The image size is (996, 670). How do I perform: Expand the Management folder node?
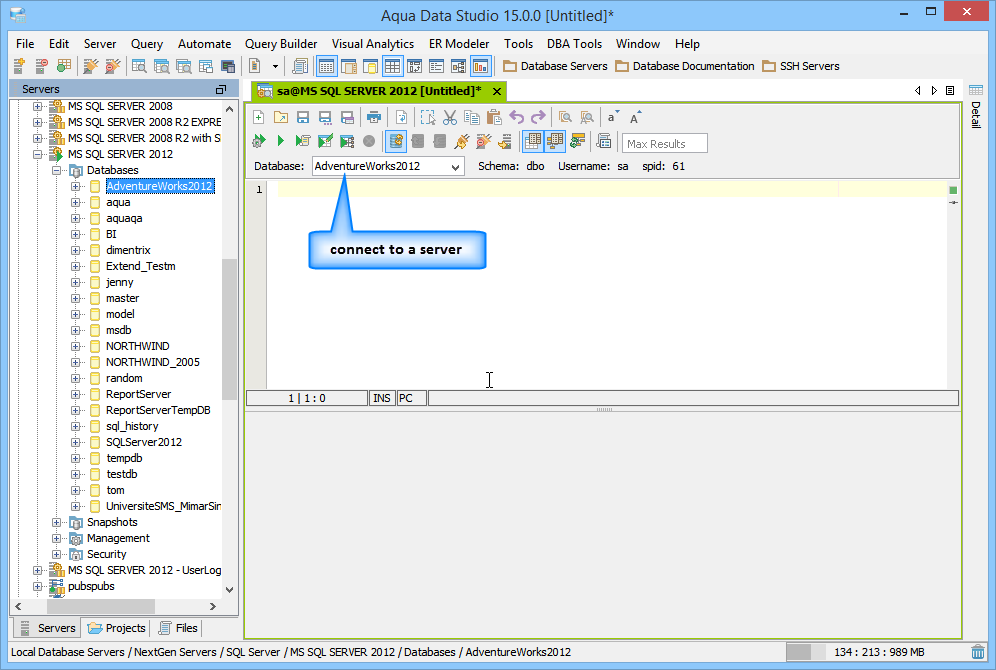(57, 539)
